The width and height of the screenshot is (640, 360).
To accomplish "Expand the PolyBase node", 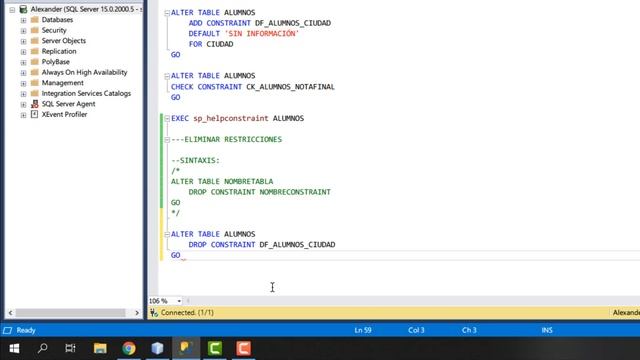I will [x=24, y=62].
